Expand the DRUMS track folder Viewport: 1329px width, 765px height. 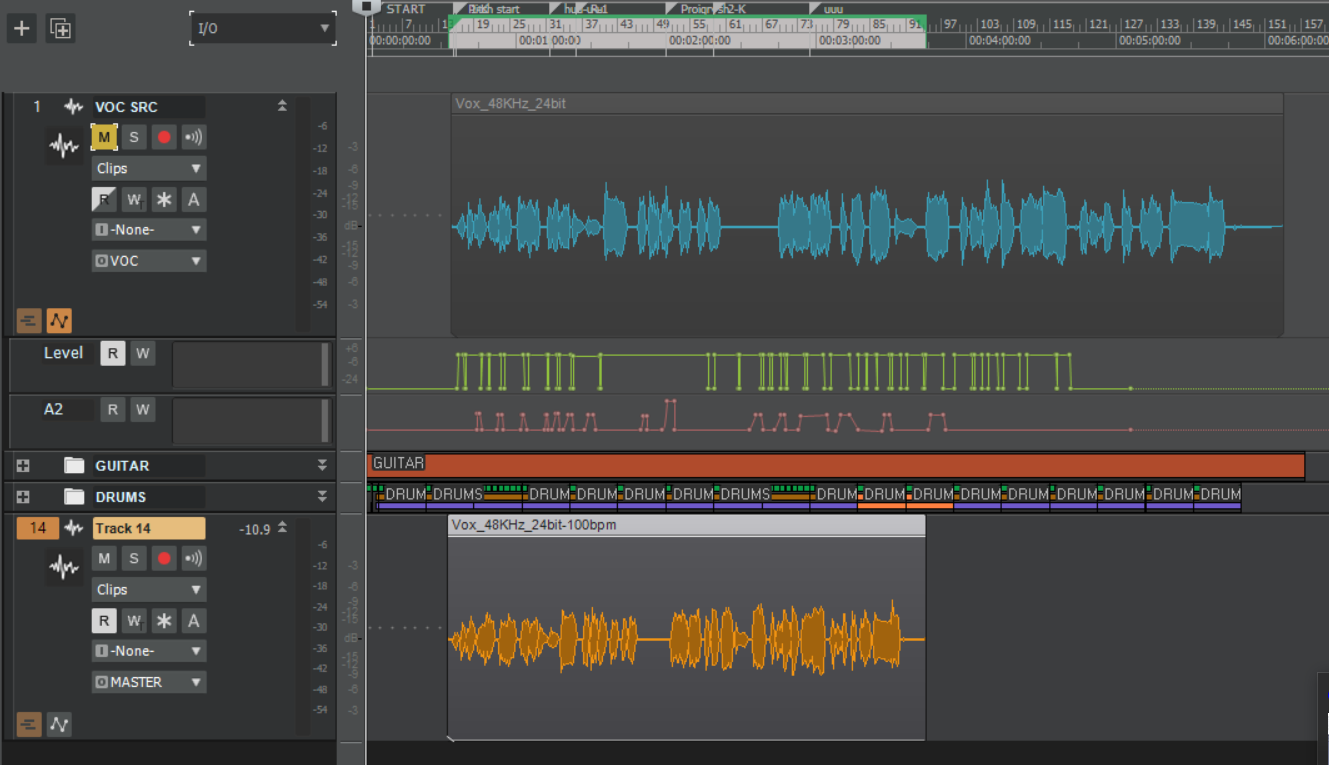click(x=23, y=497)
